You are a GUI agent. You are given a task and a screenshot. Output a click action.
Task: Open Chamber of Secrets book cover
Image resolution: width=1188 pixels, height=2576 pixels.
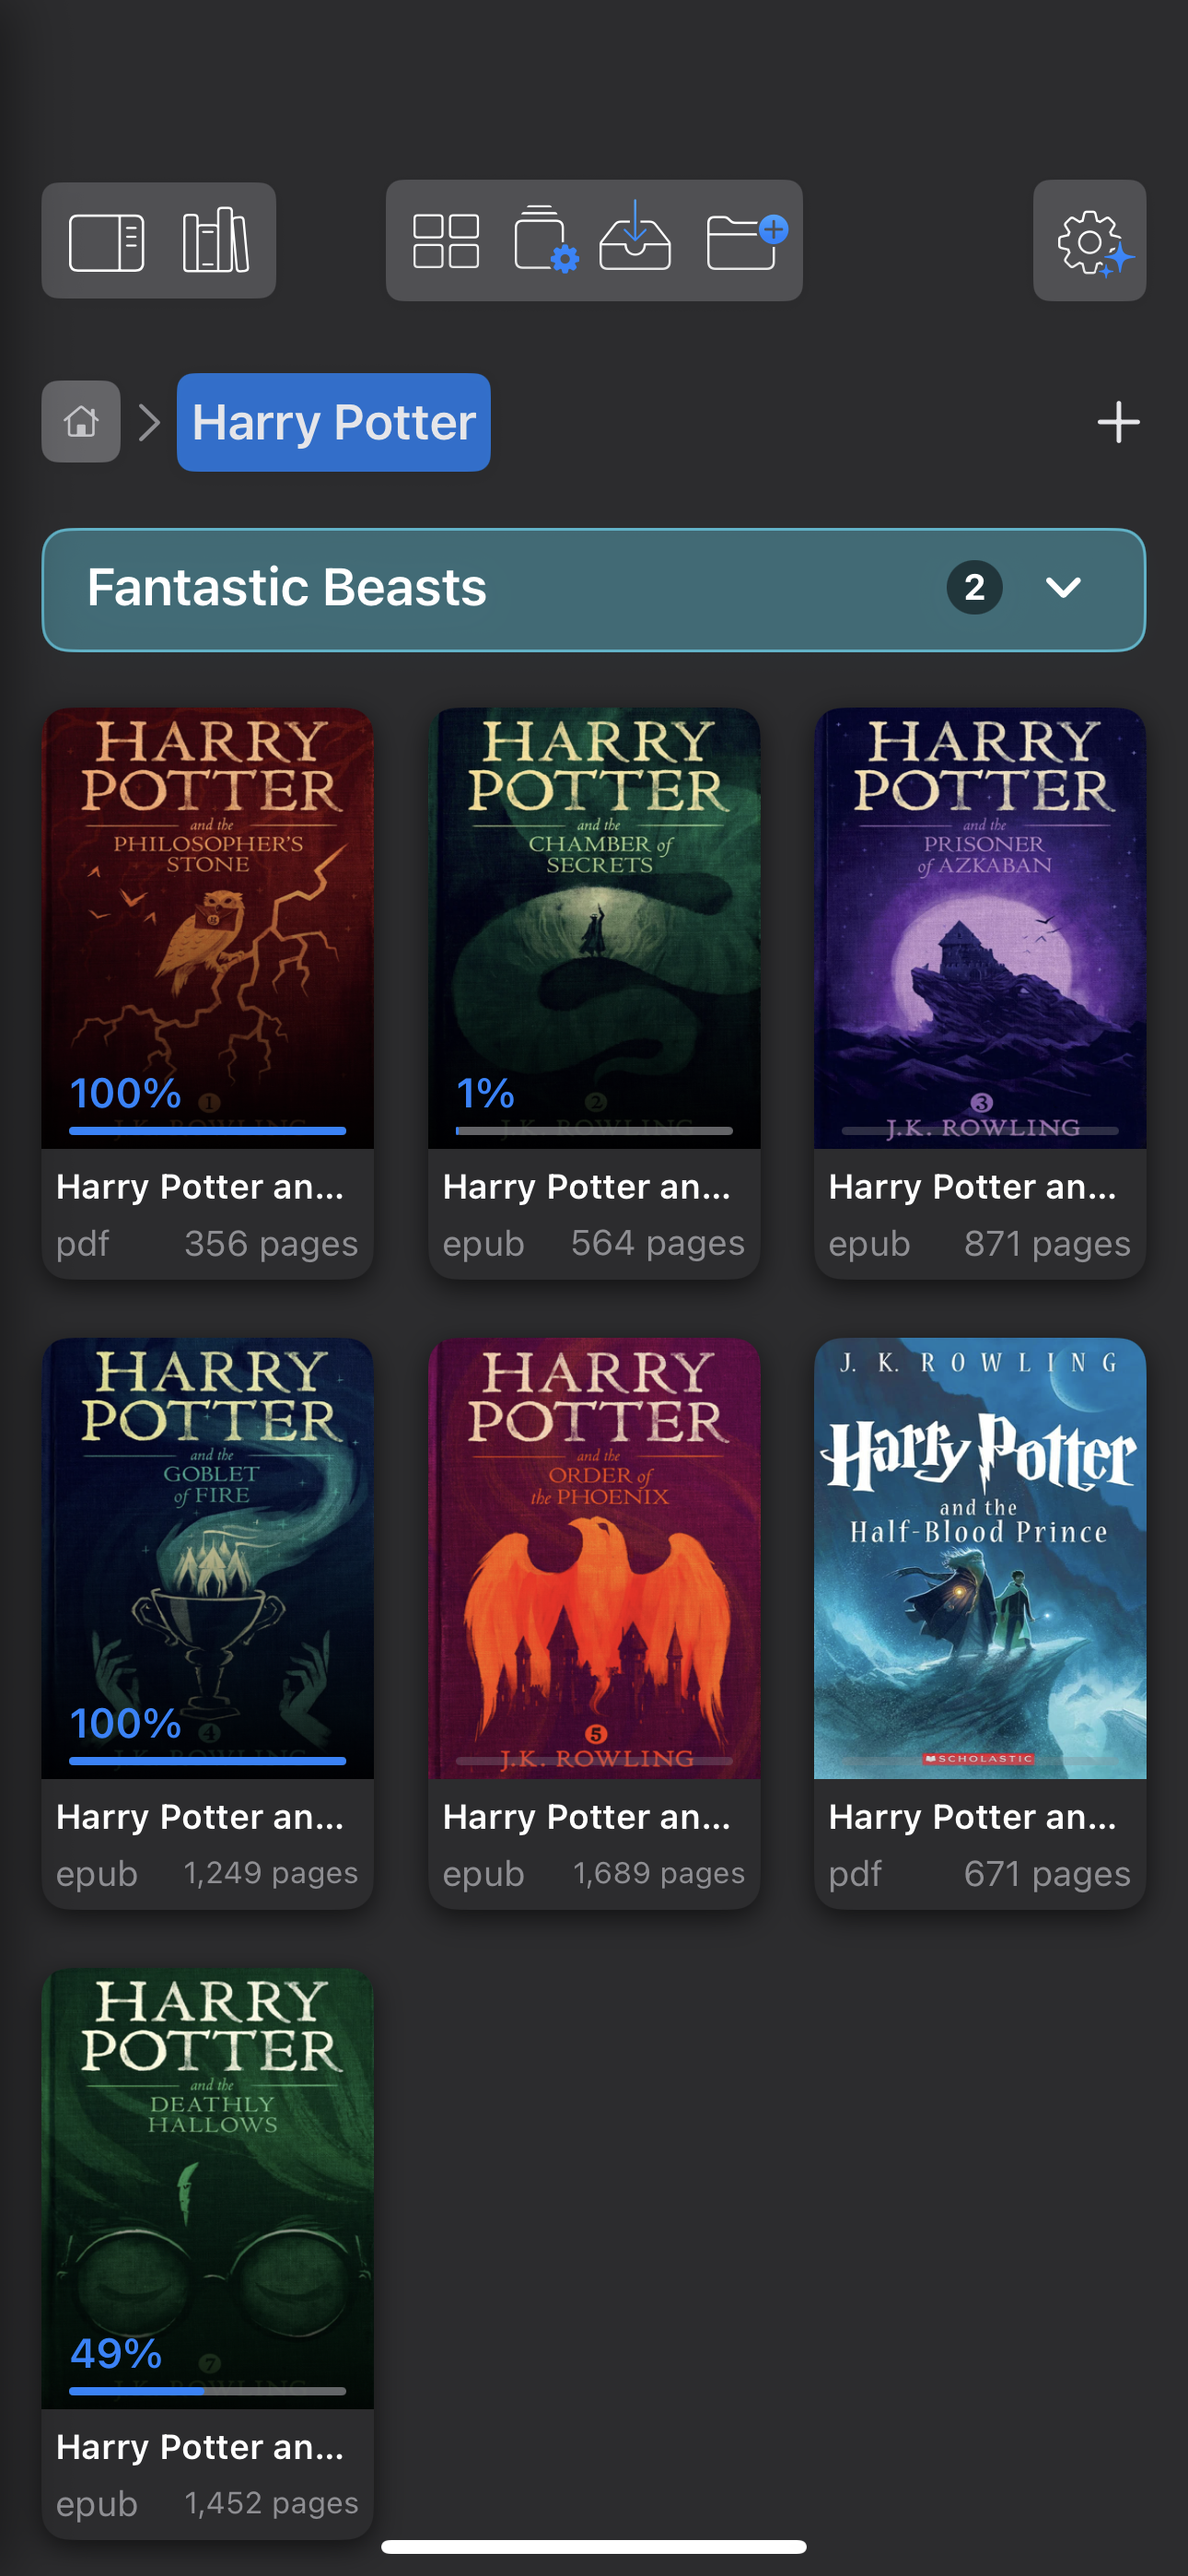tap(594, 920)
